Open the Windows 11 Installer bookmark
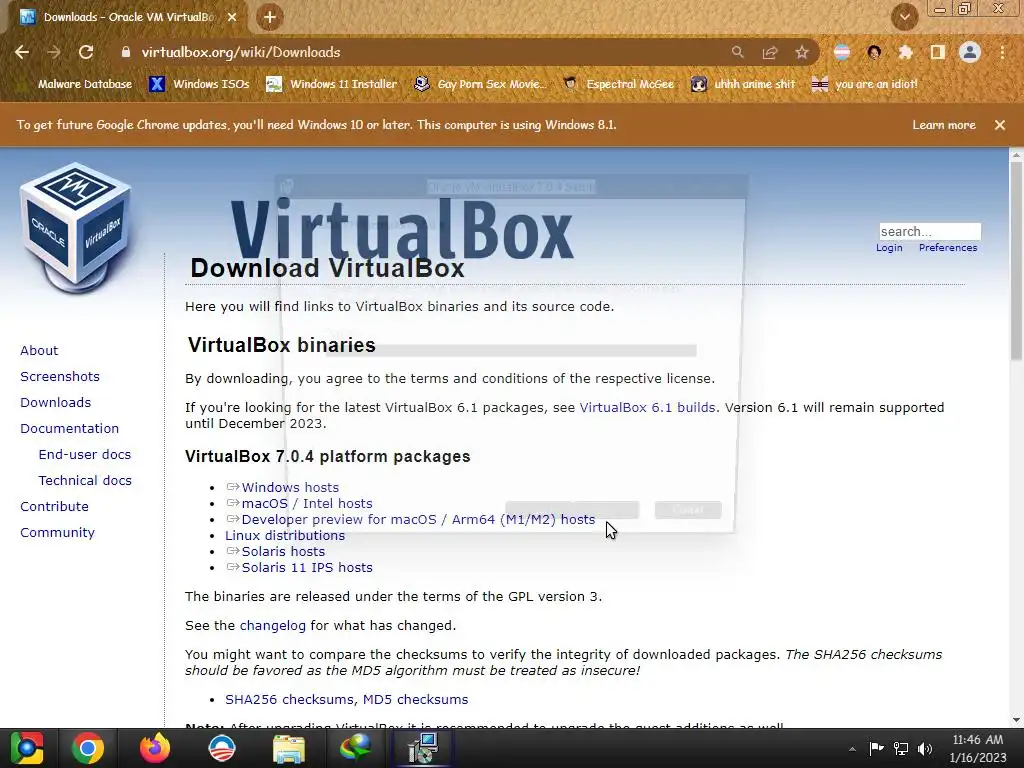This screenshot has width=1024, height=768. (x=332, y=84)
